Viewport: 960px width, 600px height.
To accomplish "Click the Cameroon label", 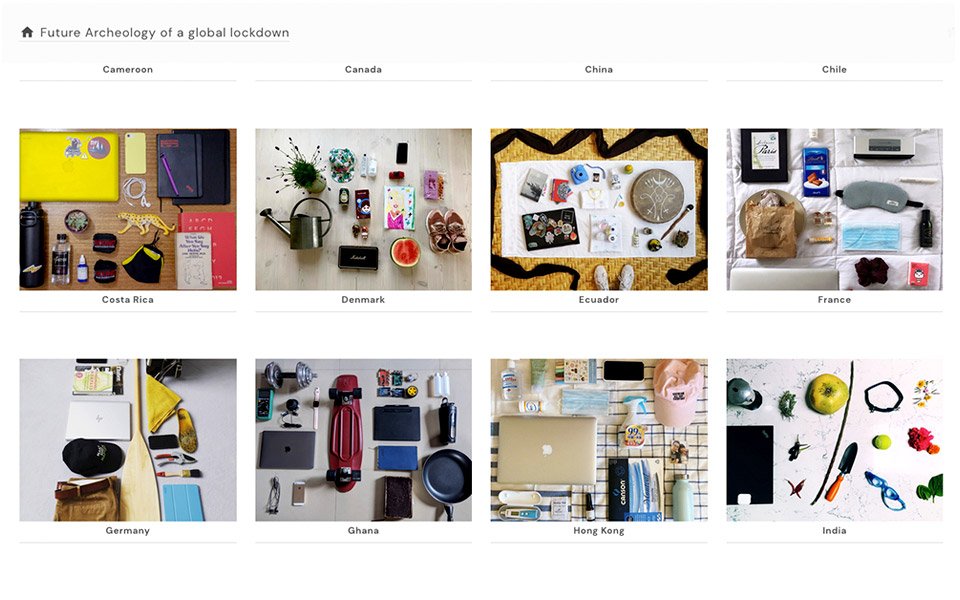I will click(x=128, y=69).
